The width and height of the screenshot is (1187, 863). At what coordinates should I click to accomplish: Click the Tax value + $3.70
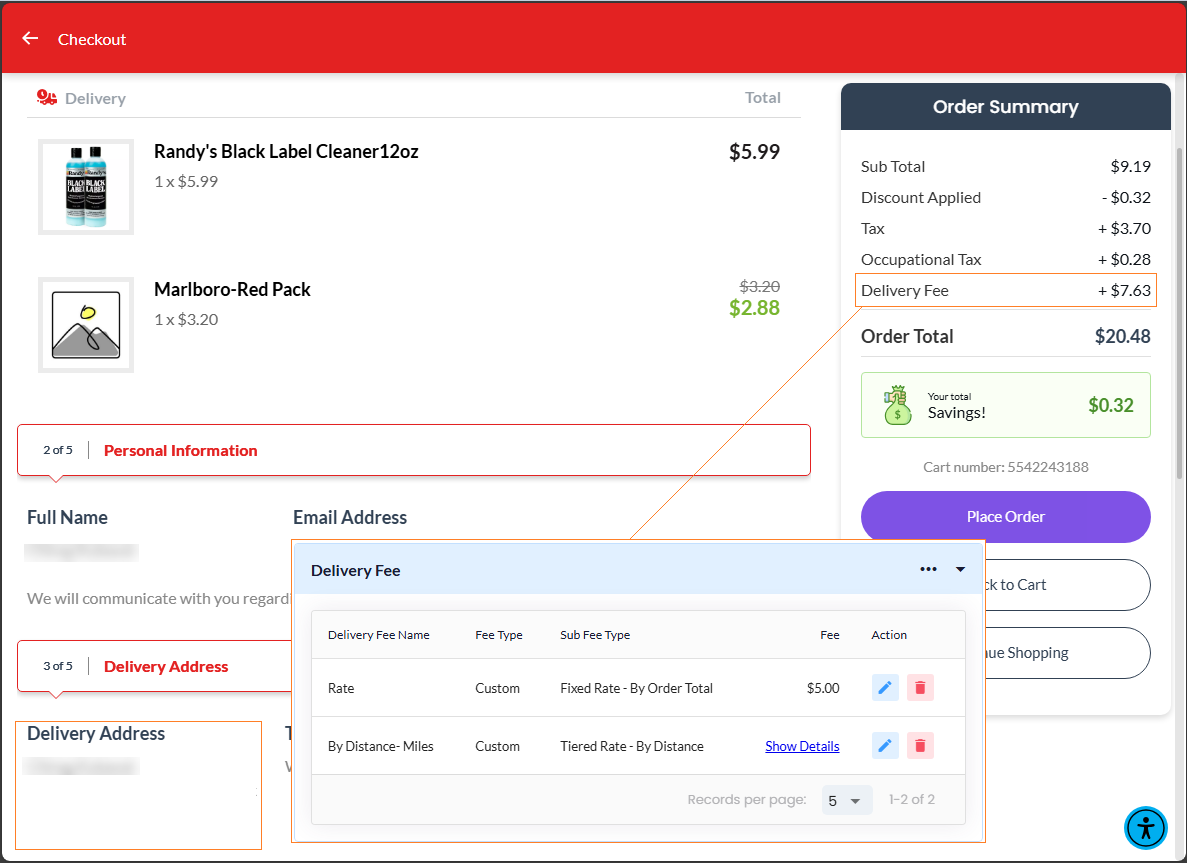coord(1124,229)
